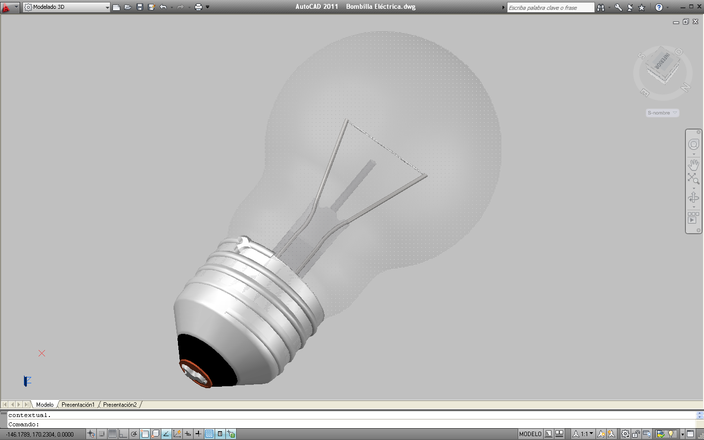704x440 pixels.
Task: Click the last-tab arrow beside Modelo tab
Action: pyautogui.click(x=26, y=405)
